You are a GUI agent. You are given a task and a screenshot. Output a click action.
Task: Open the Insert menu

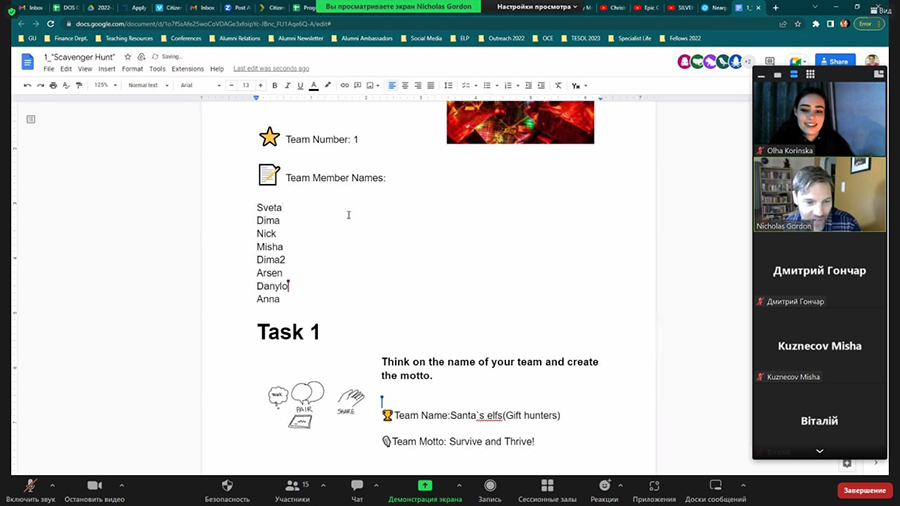tap(107, 69)
